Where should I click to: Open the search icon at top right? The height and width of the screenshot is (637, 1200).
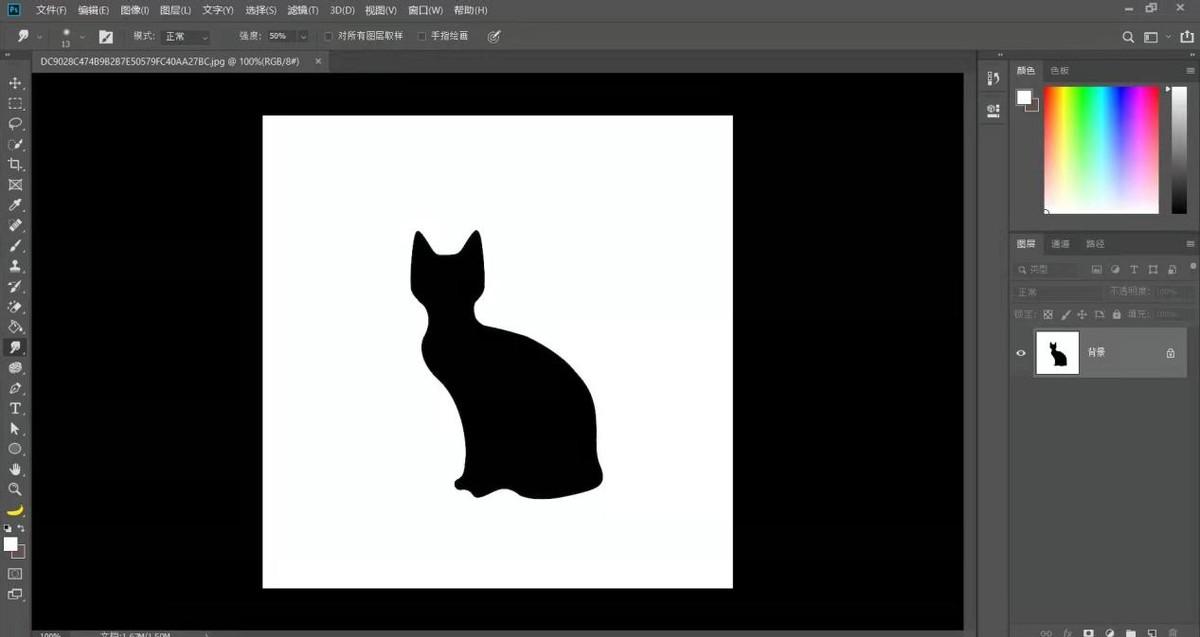coord(1128,37)
